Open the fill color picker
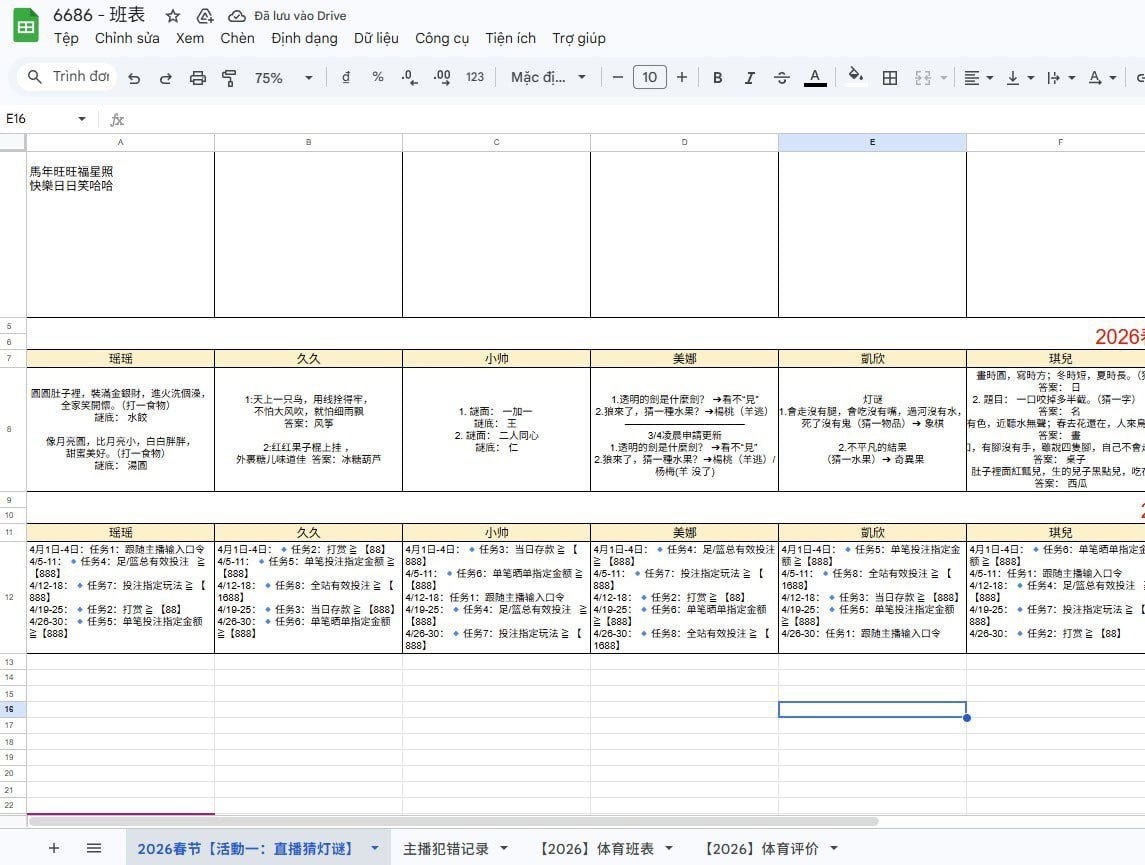 855,78
